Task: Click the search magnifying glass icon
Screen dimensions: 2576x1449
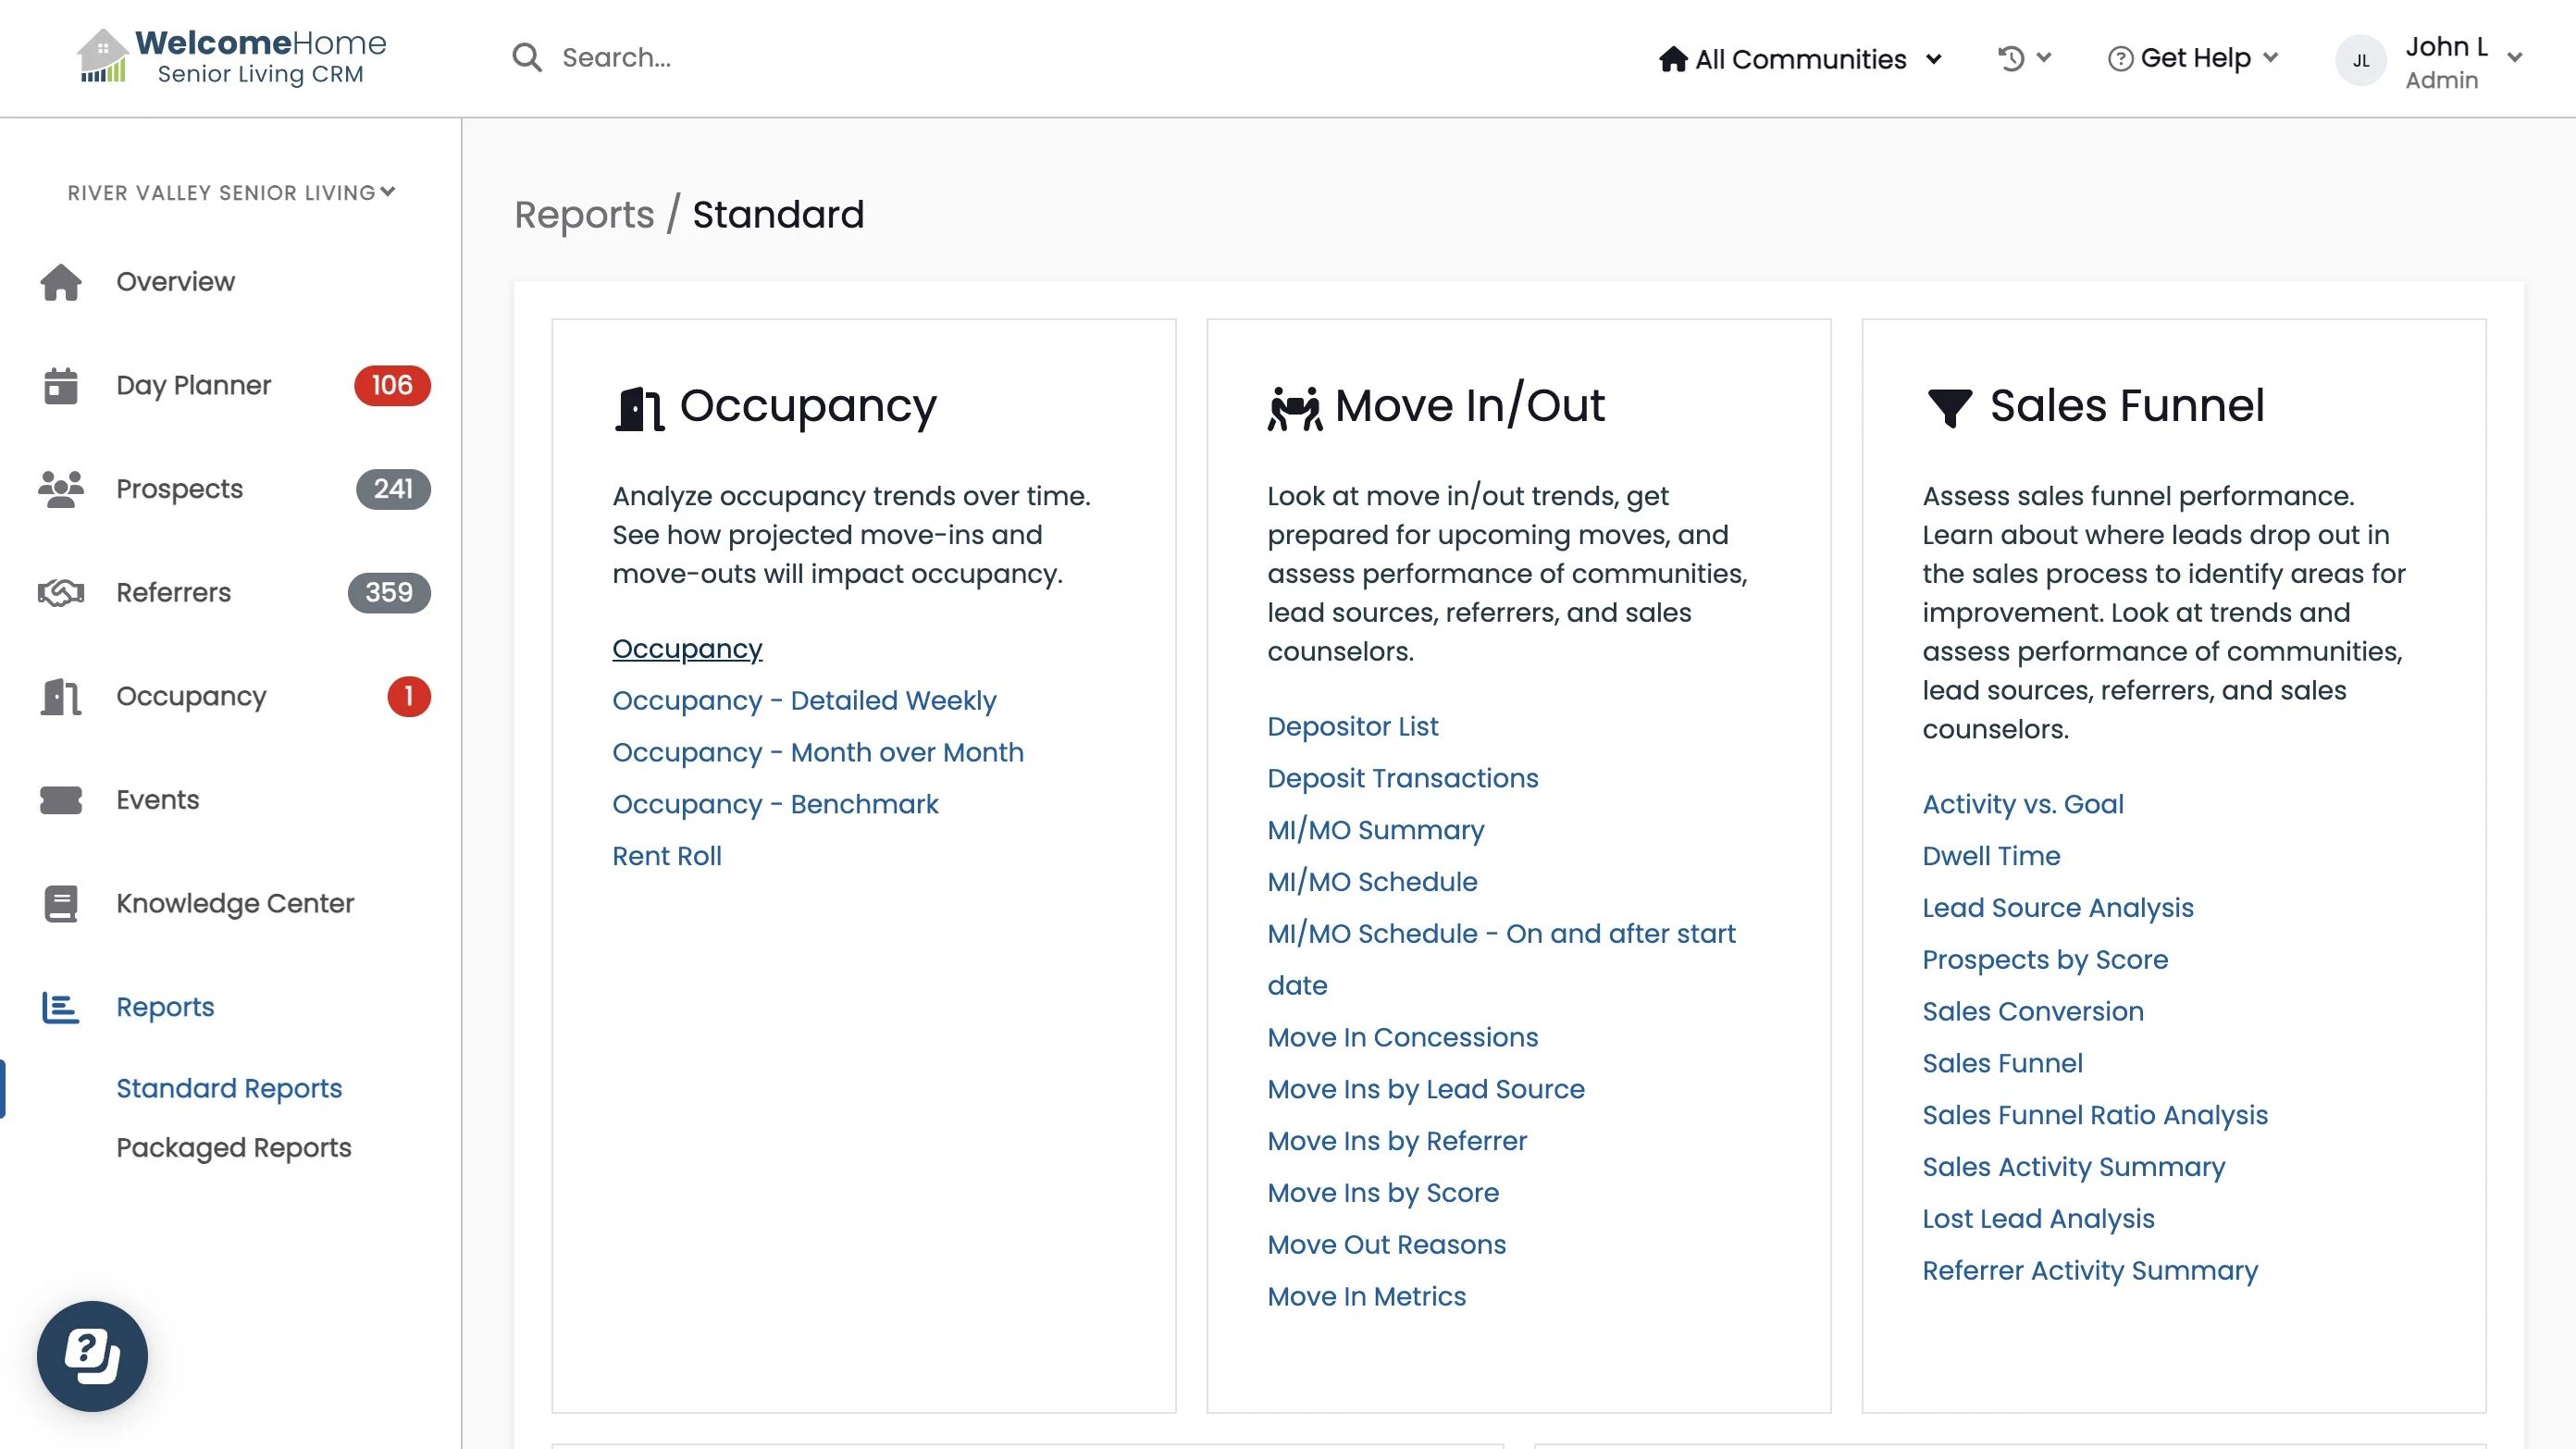Action: click(x=527, y=58)
